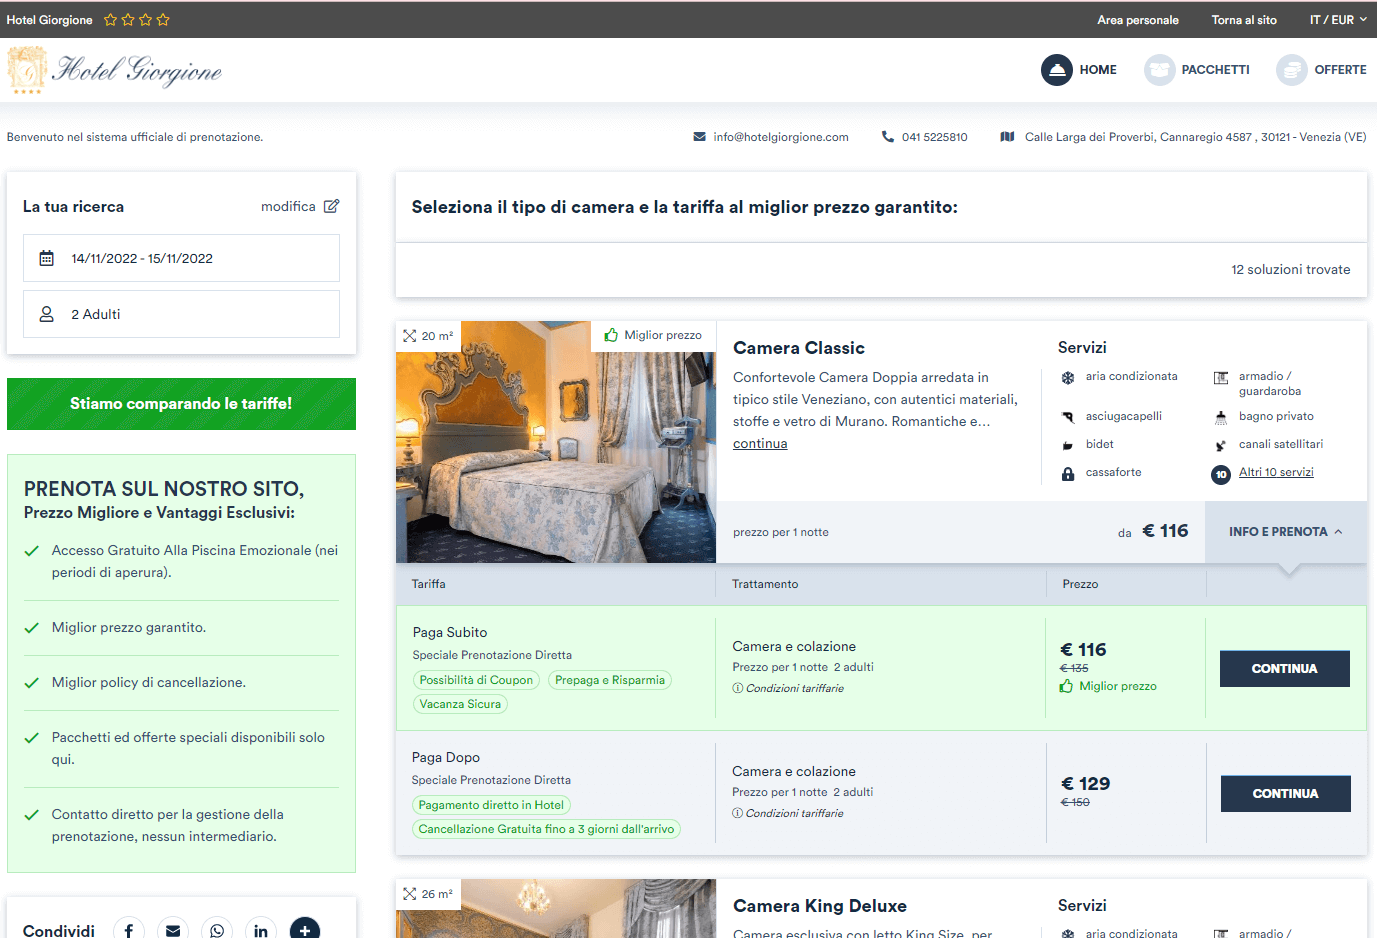
Task: Open the IT / EUR language and currency dropdown
Action: (1338, 20)
